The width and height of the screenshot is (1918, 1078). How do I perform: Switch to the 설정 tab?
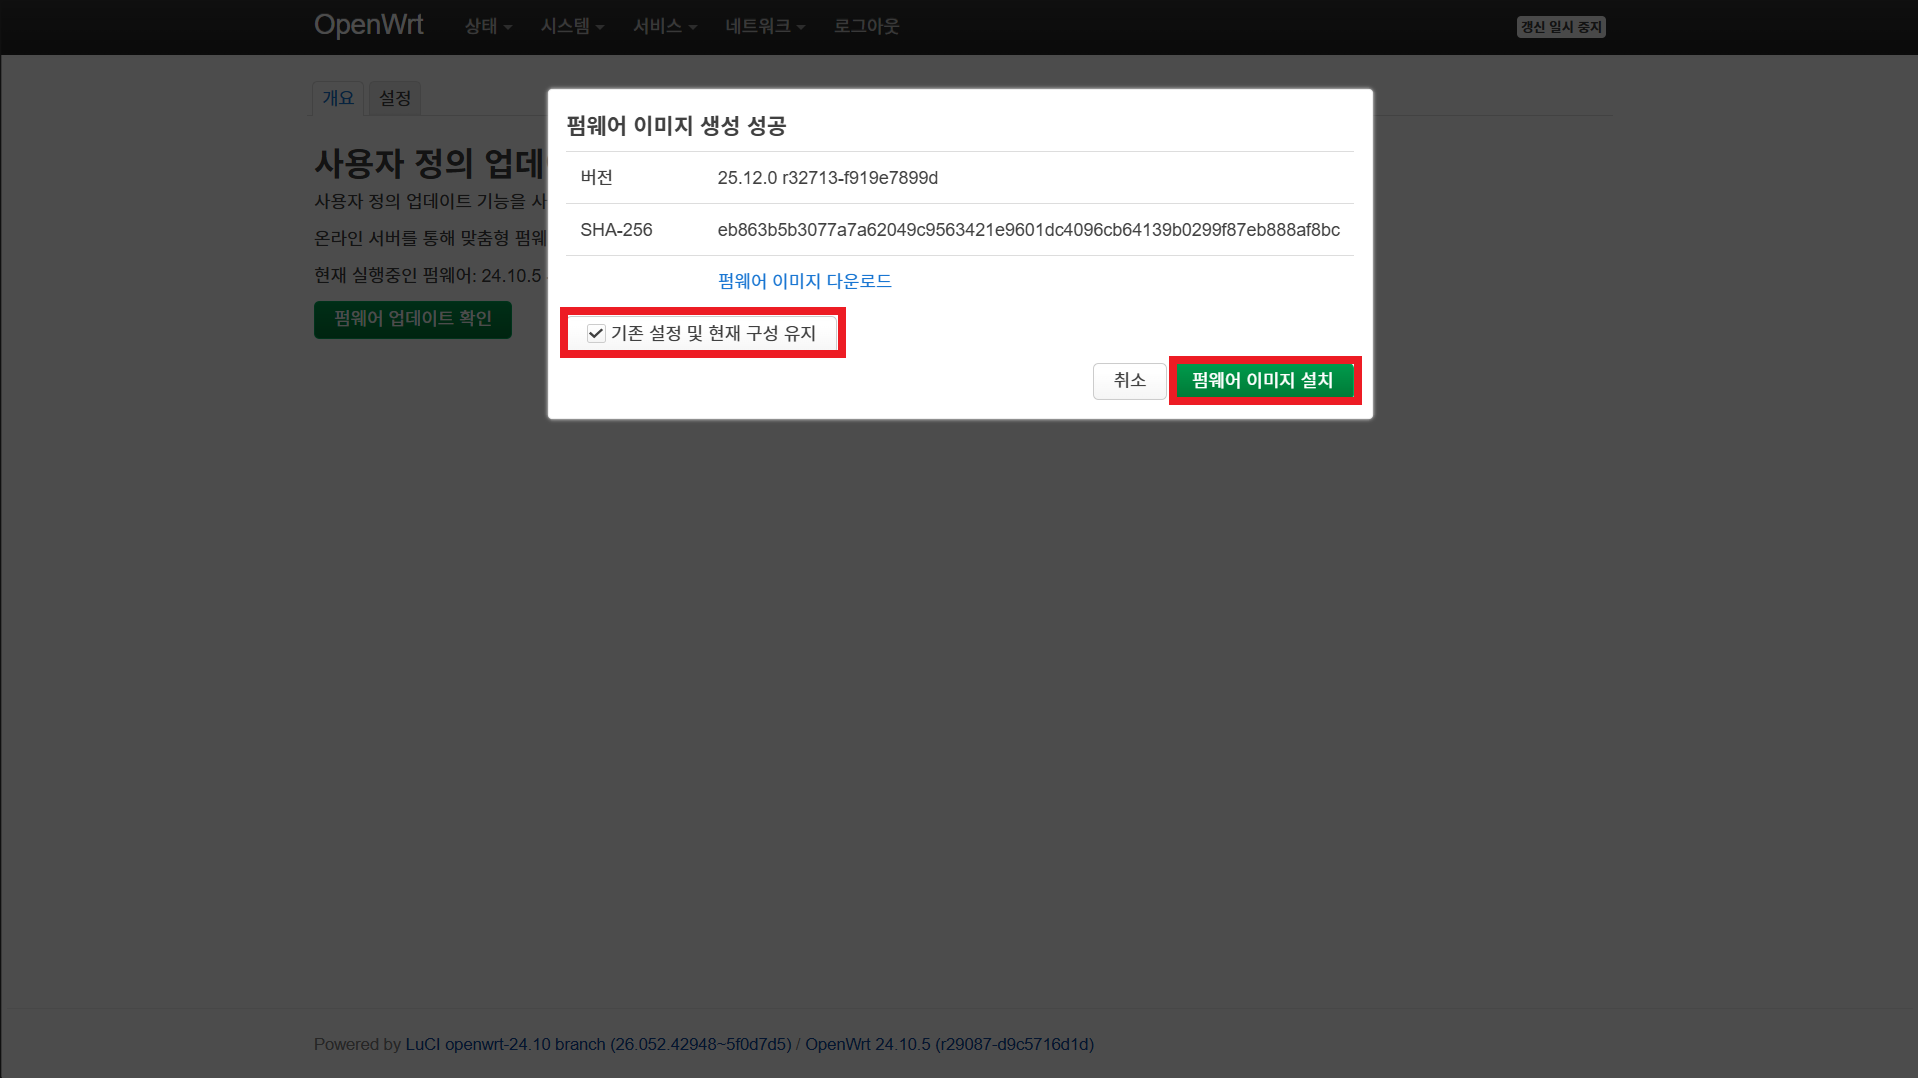395,98
